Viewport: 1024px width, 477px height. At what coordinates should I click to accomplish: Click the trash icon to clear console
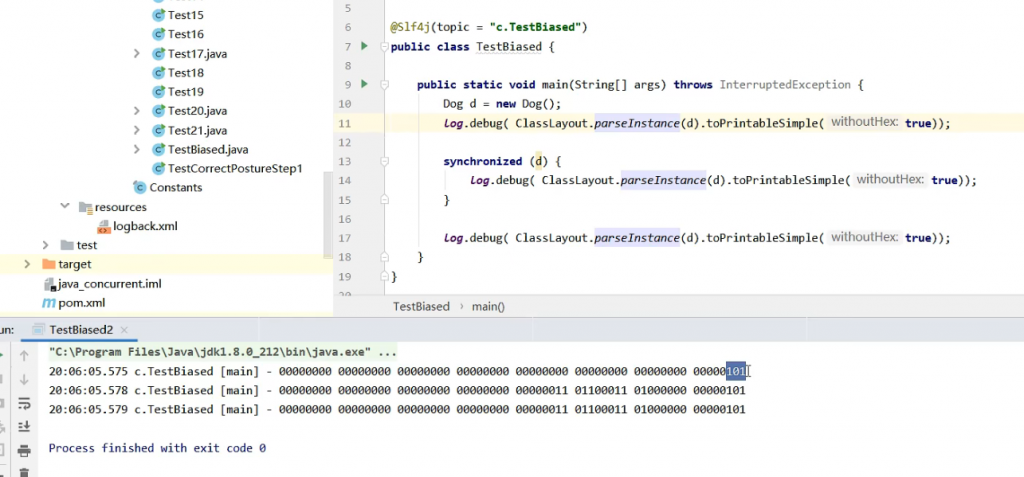[24, 471]
